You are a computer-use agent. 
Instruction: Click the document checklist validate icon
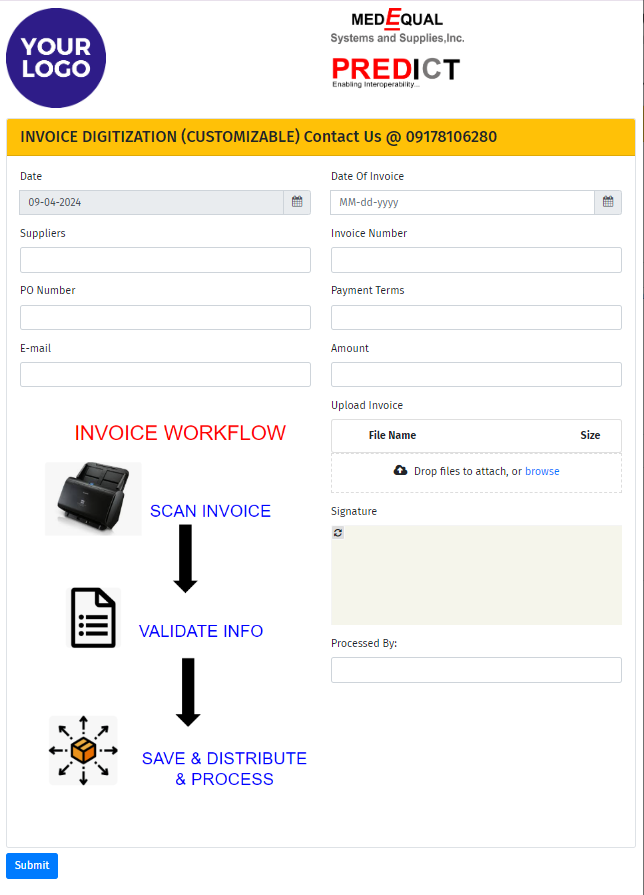pyautogui.click(x=94, y=618)
